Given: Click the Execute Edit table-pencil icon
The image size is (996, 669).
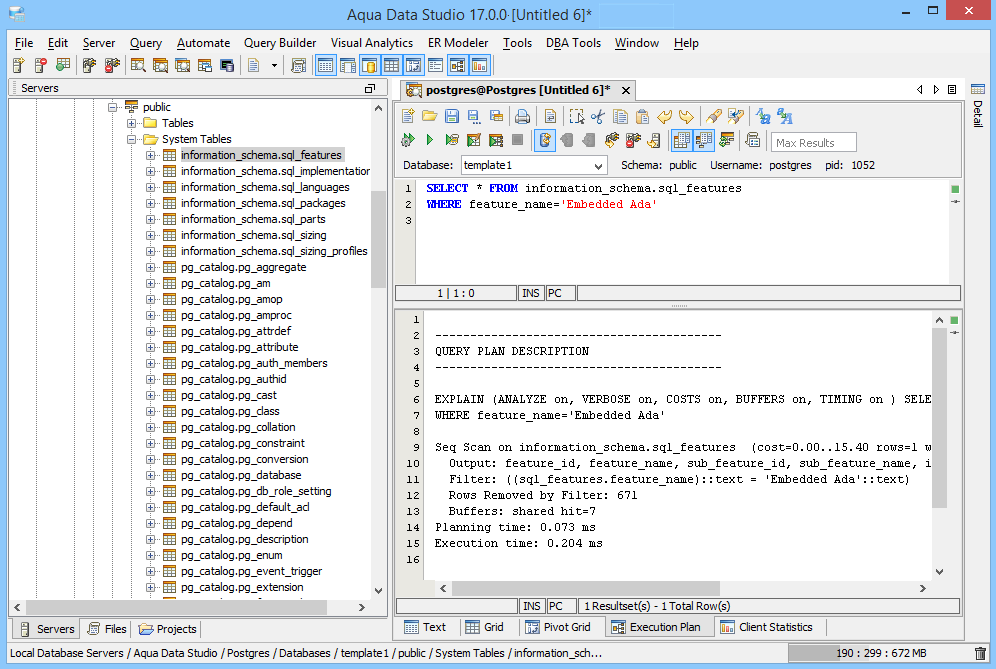Looking at the screenshot, I should [474, 140].
